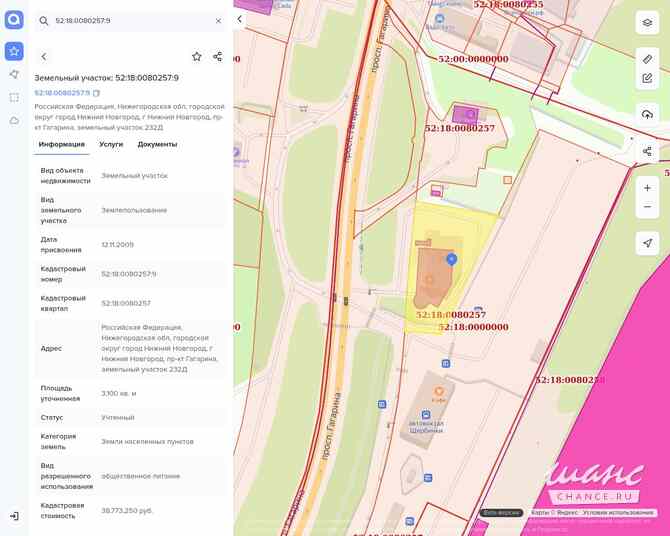
Task: Switch to the Информация tab
Action: (62, 144)
